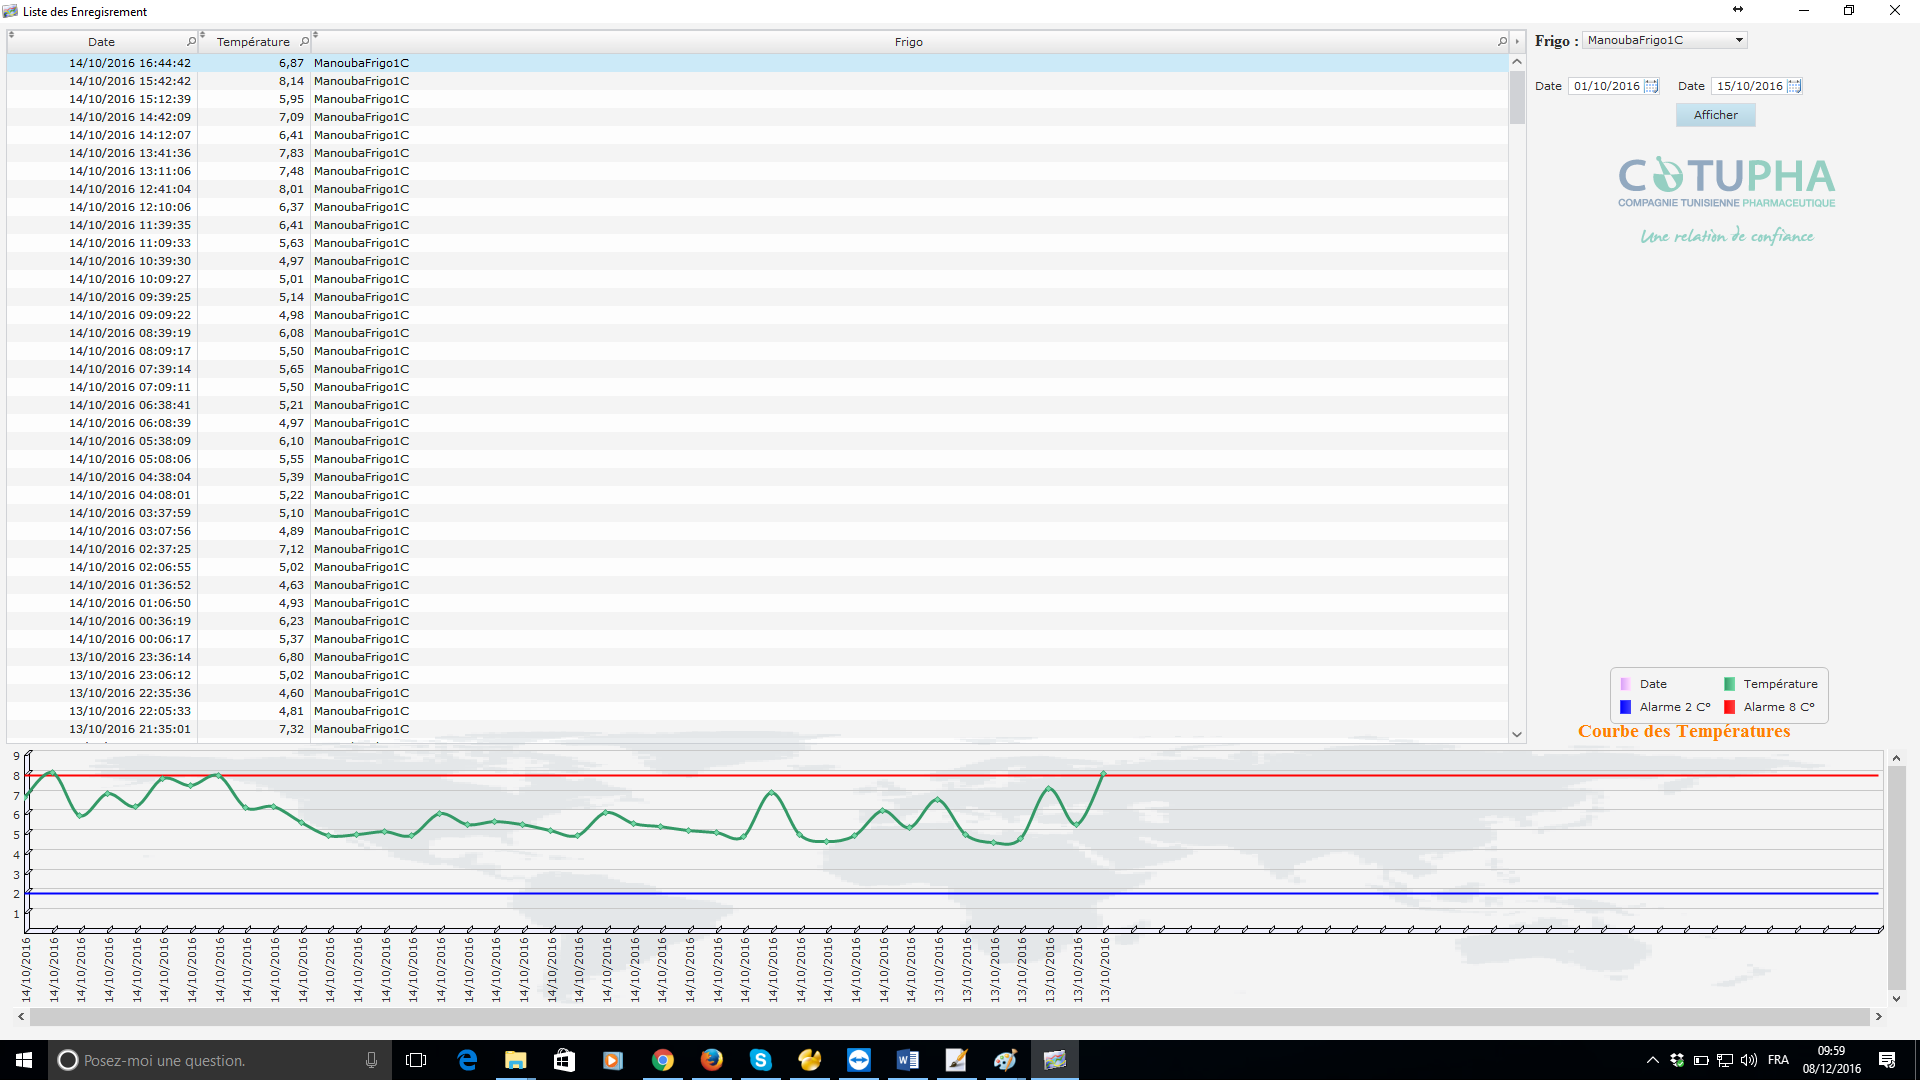
Task: Click the Afficher button
Action: pos(1715,115)
